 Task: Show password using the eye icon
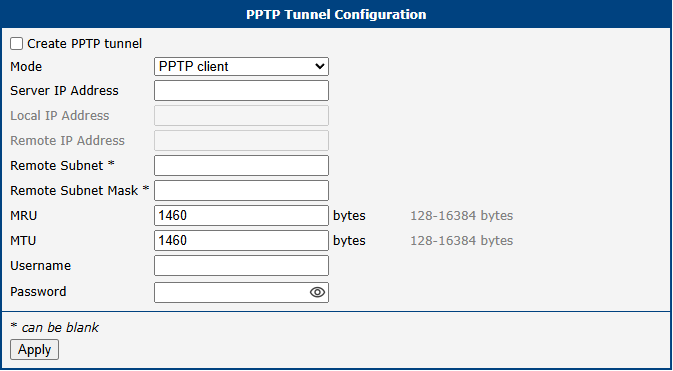(317, 292)
